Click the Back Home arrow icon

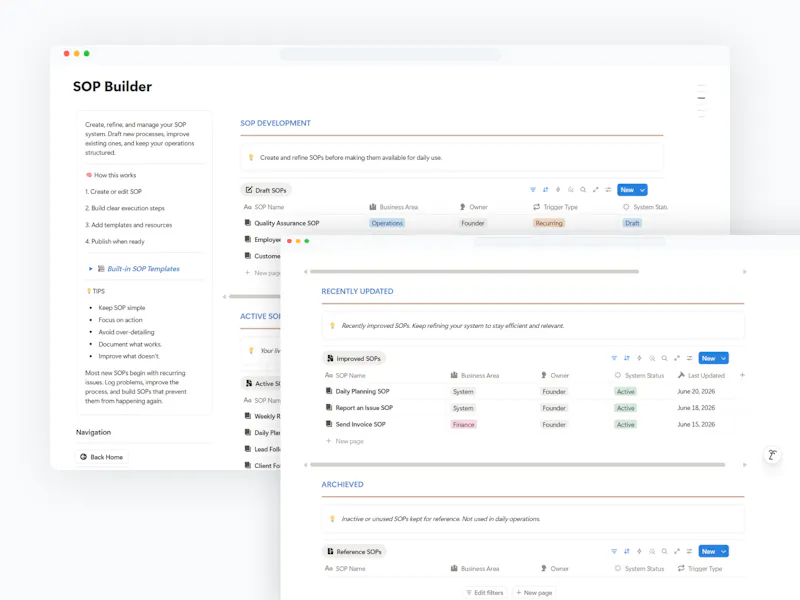click(83, 457)
